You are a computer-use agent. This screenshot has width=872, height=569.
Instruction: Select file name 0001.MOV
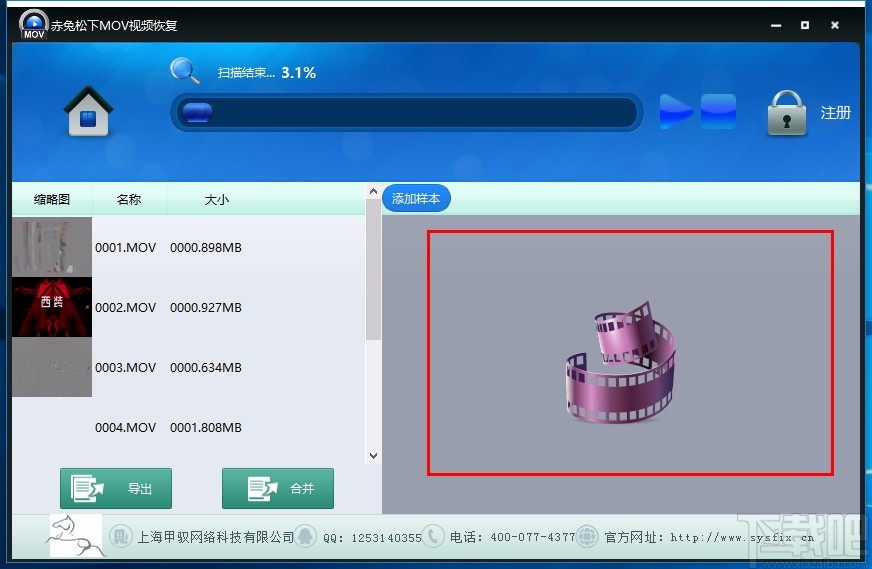[126, 248]
